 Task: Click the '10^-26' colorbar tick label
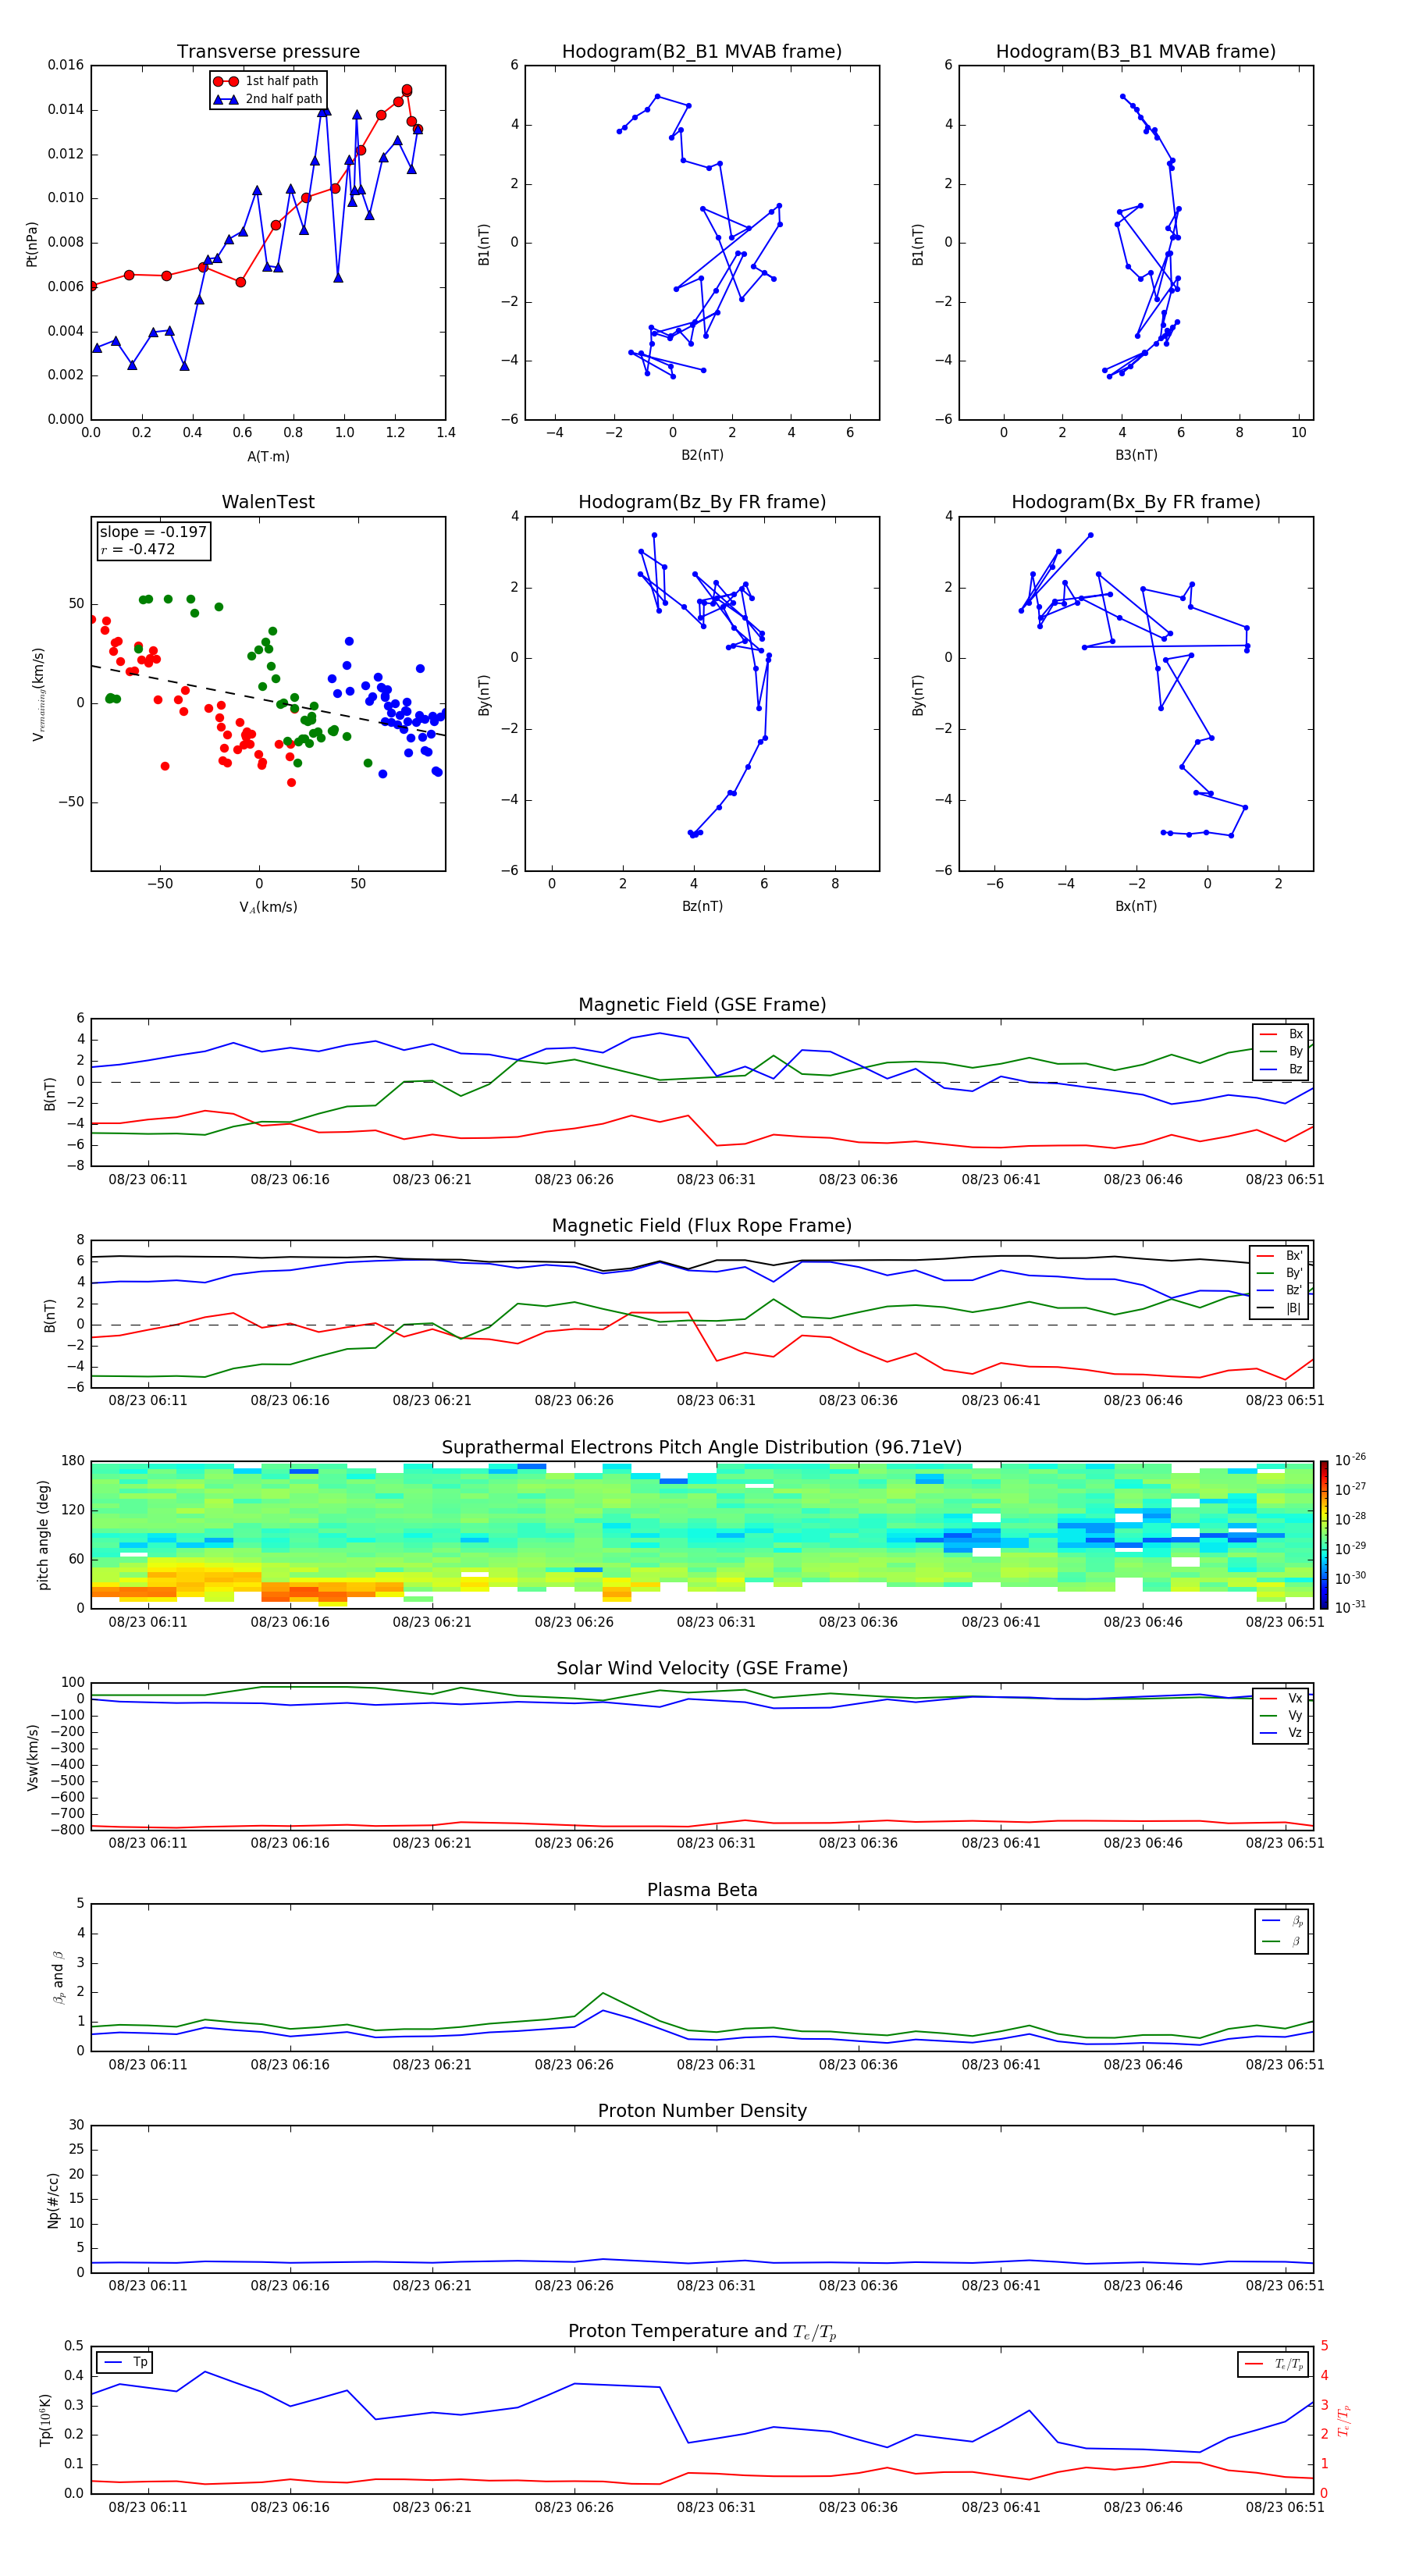pos(1350,1460)
